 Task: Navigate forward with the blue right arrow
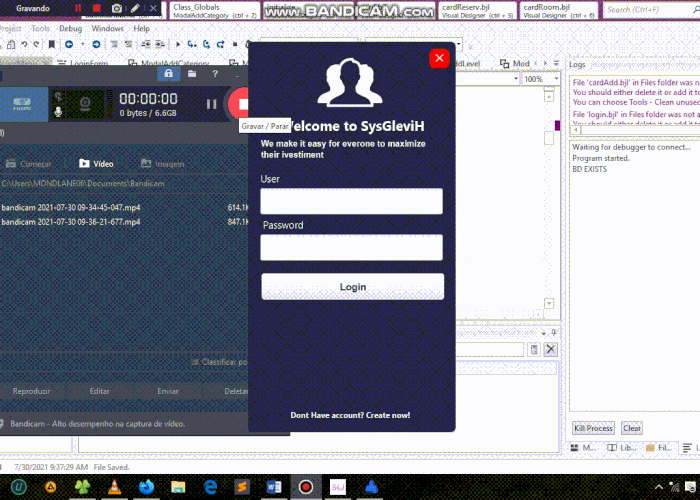(x=96, y=44)
